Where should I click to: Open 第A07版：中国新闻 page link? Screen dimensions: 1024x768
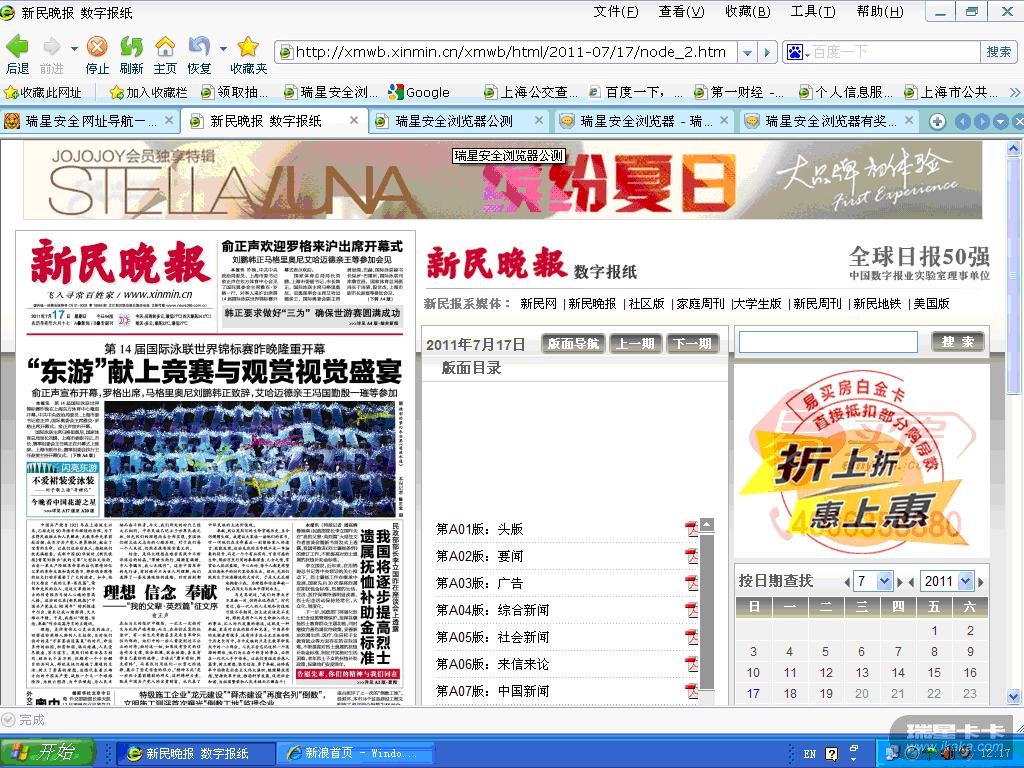(492, 691)
